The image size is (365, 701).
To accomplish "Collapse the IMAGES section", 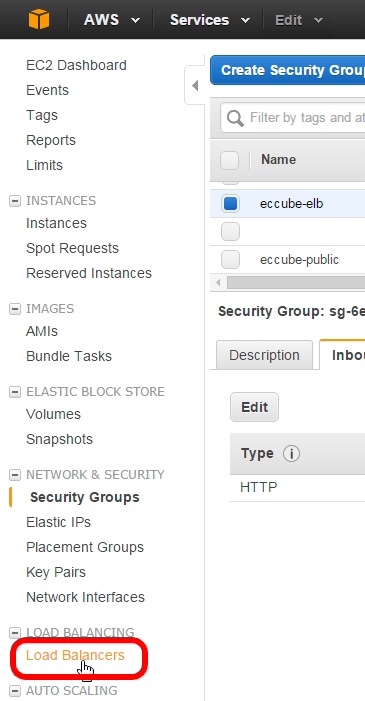I will coord(15,309).
